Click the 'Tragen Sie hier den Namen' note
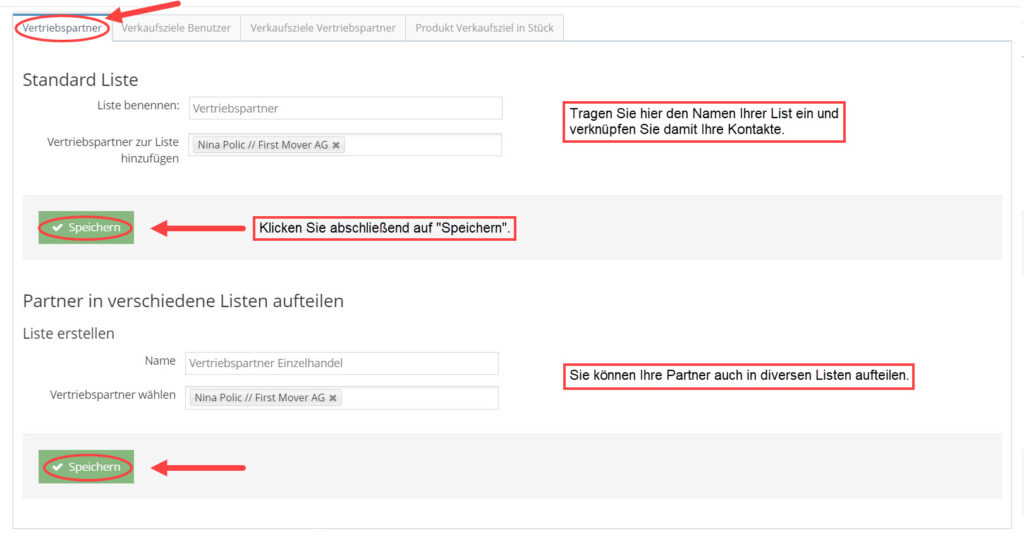 click(x=704, y=122)
